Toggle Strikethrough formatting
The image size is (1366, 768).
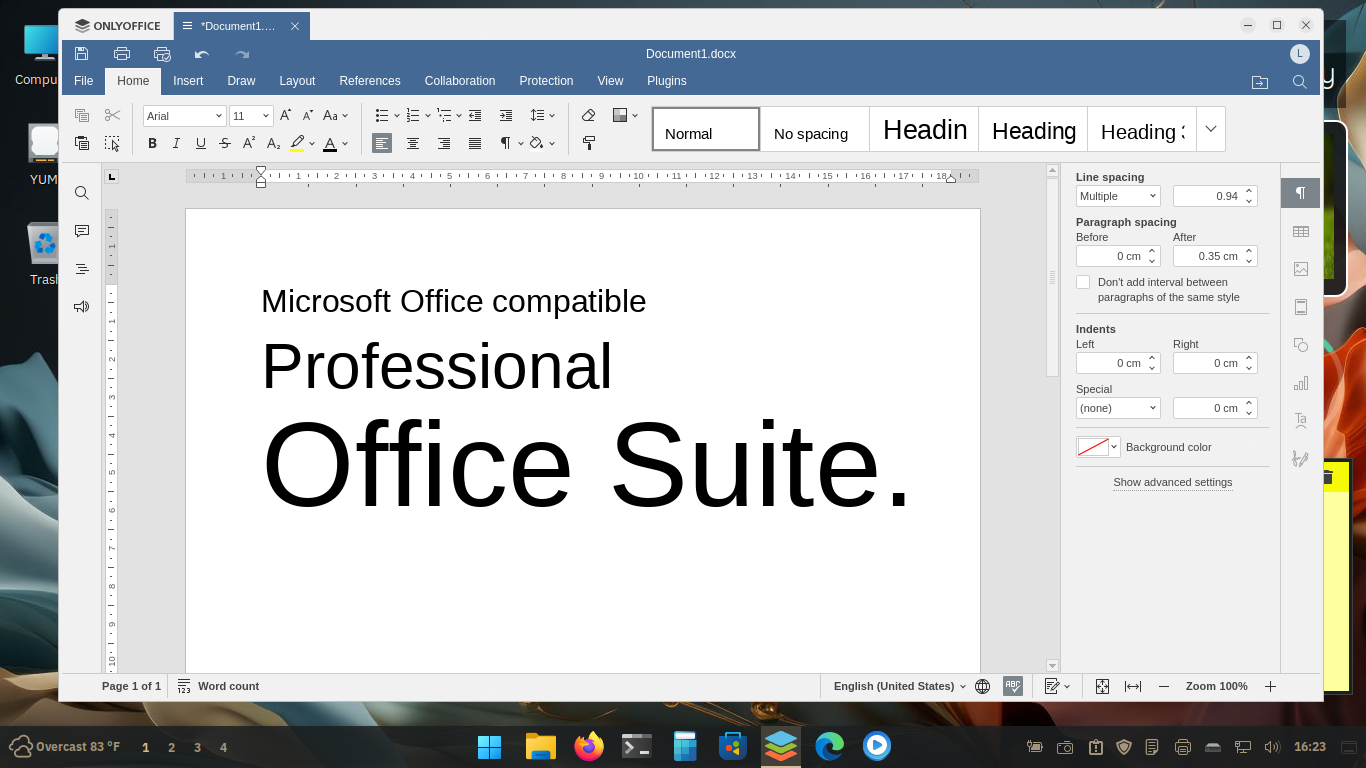point(225,143)
